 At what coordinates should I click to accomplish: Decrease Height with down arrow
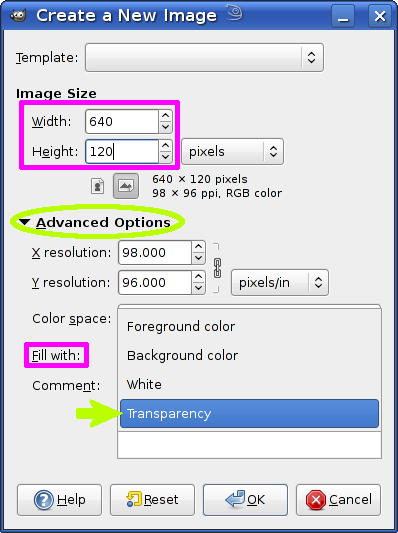point(166,157)
